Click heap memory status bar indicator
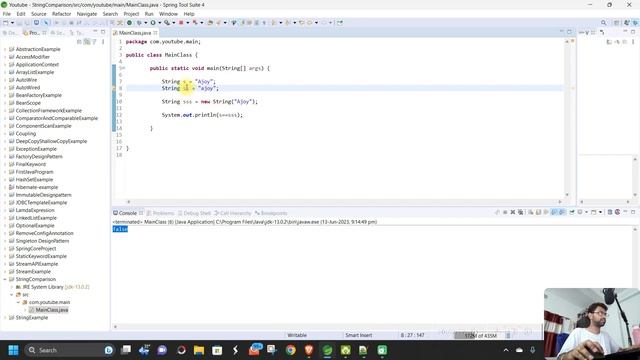This screenshot has width=640, height=360. click(481, 336)
